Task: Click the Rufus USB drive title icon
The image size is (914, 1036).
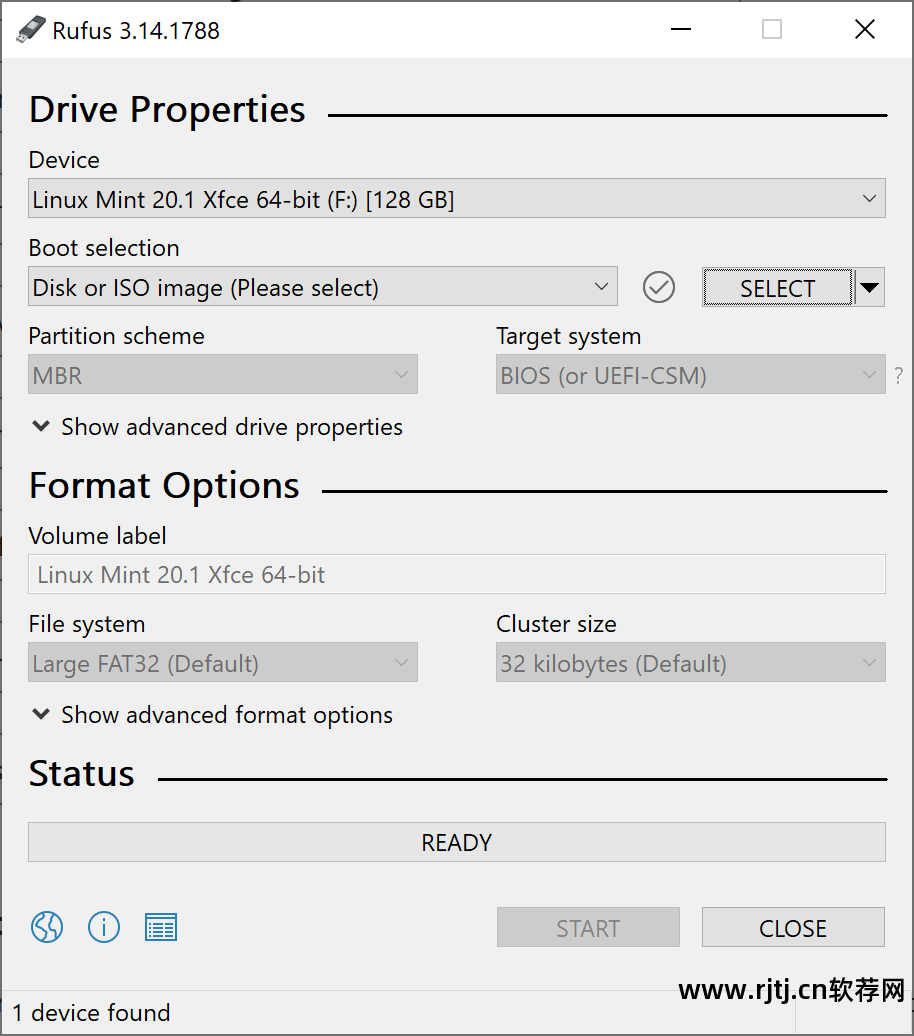Action: (x=30, y=30)
